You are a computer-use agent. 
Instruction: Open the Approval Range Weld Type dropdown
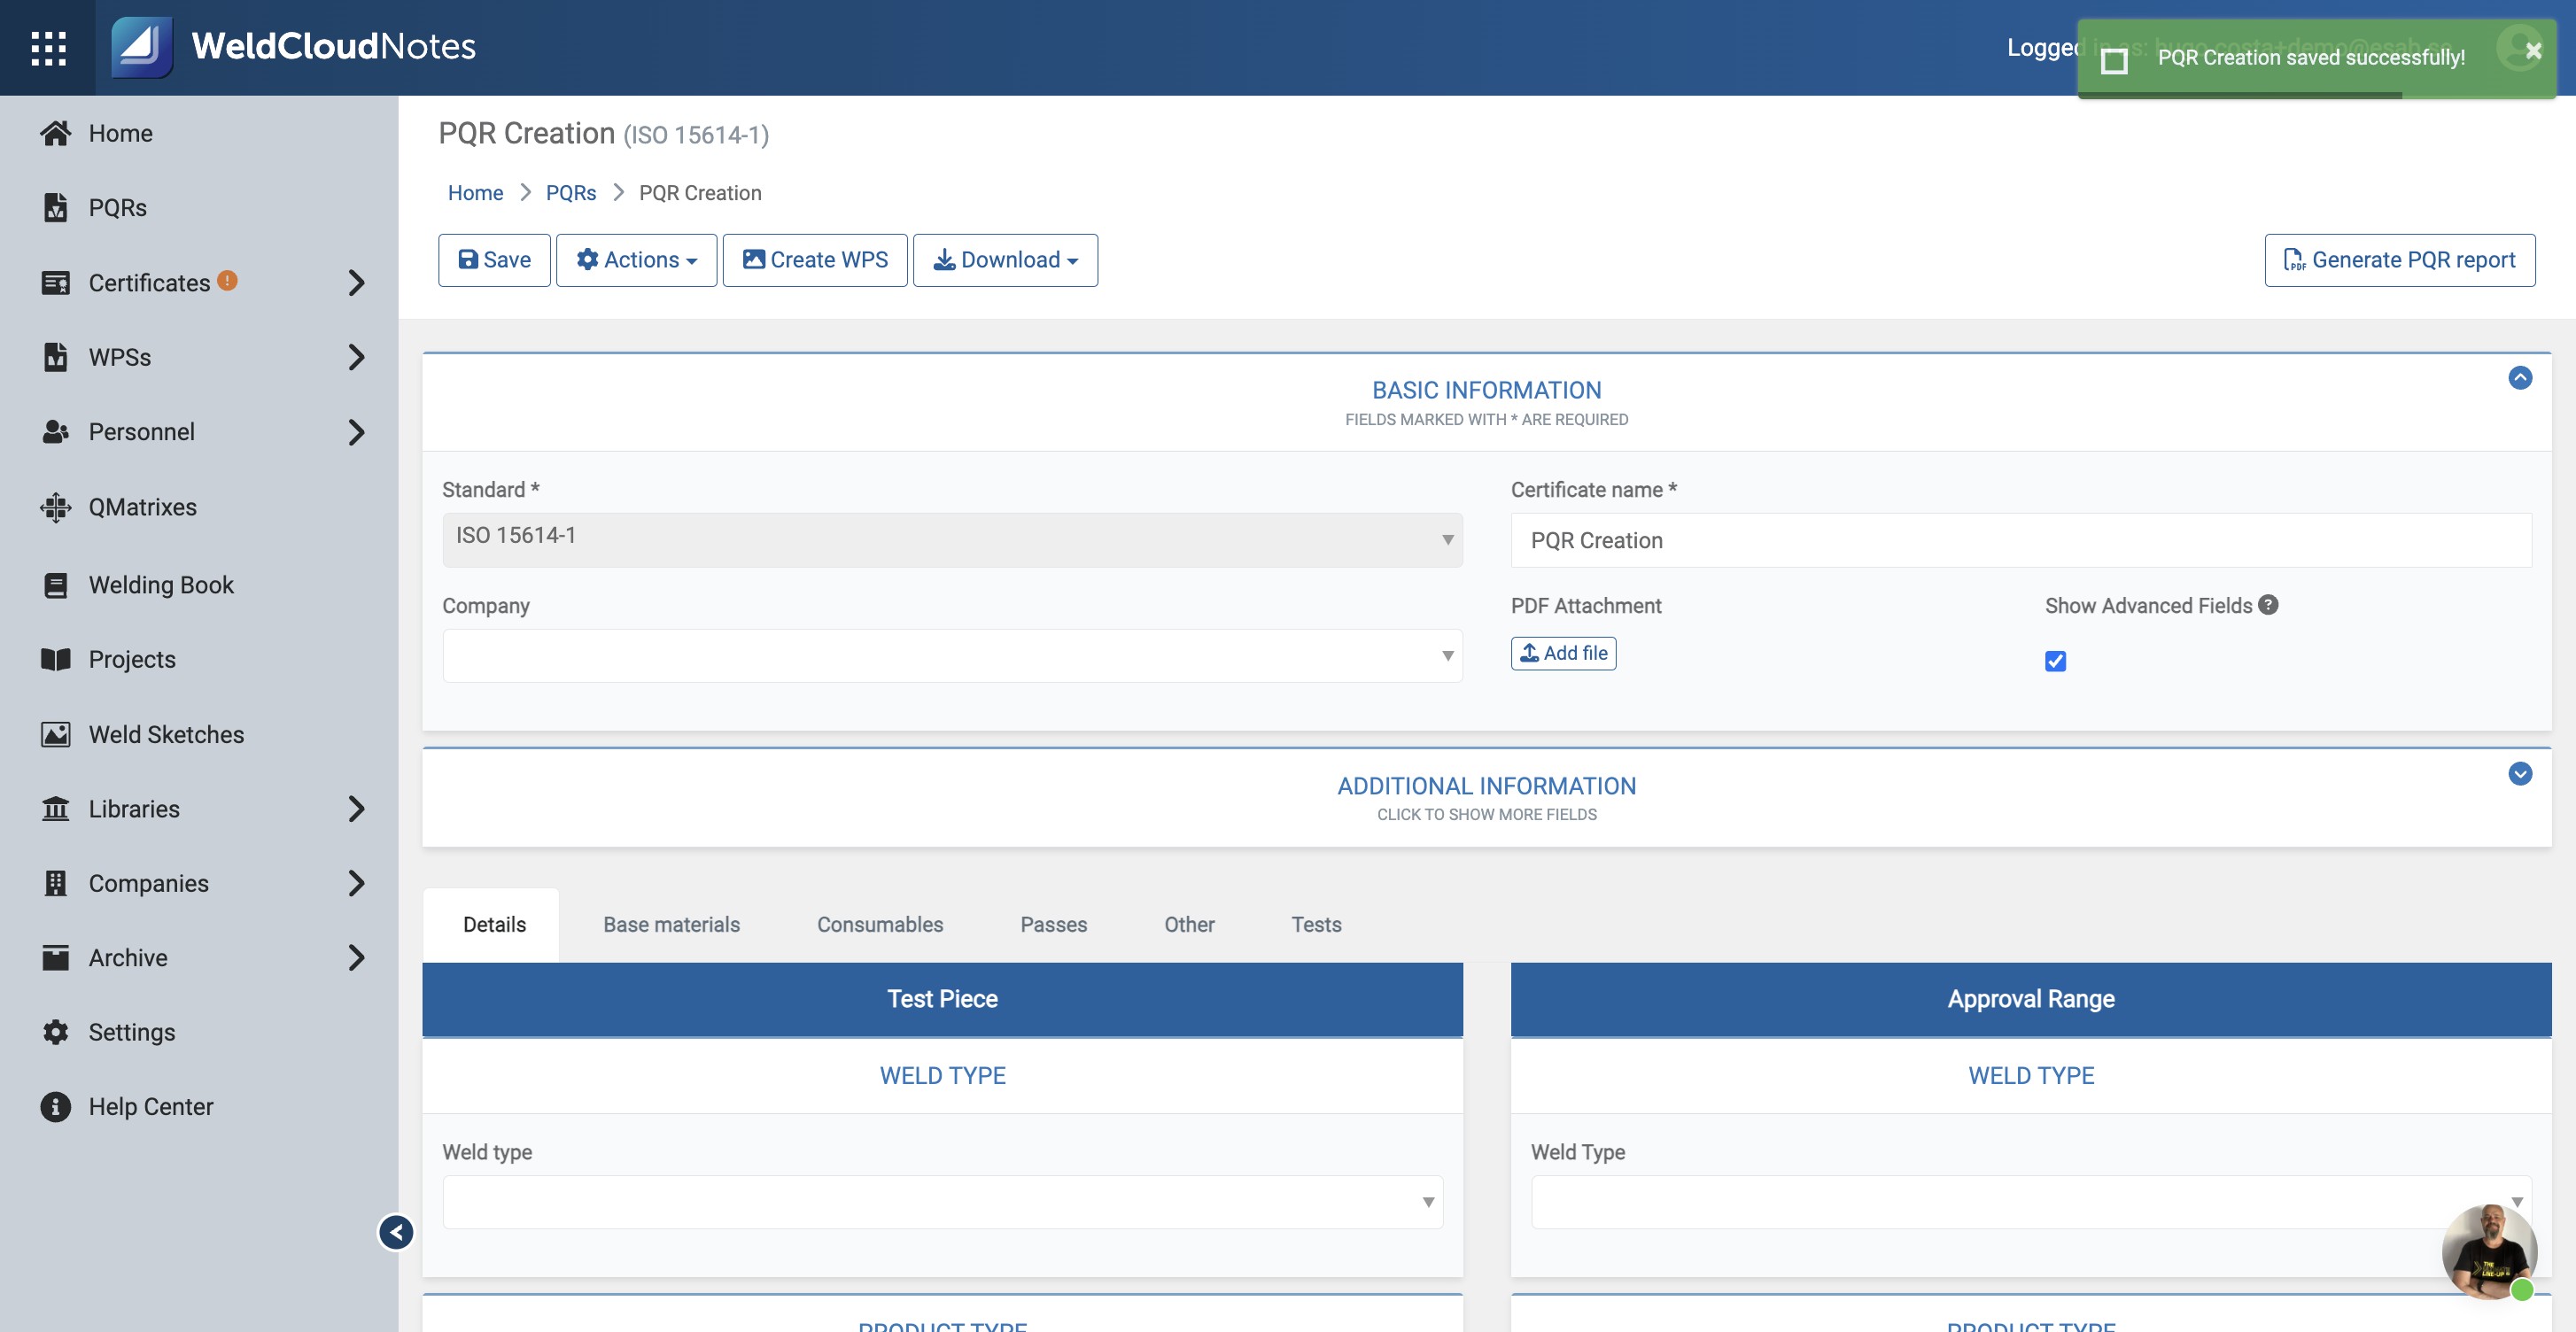(x=2031, y=1201)
